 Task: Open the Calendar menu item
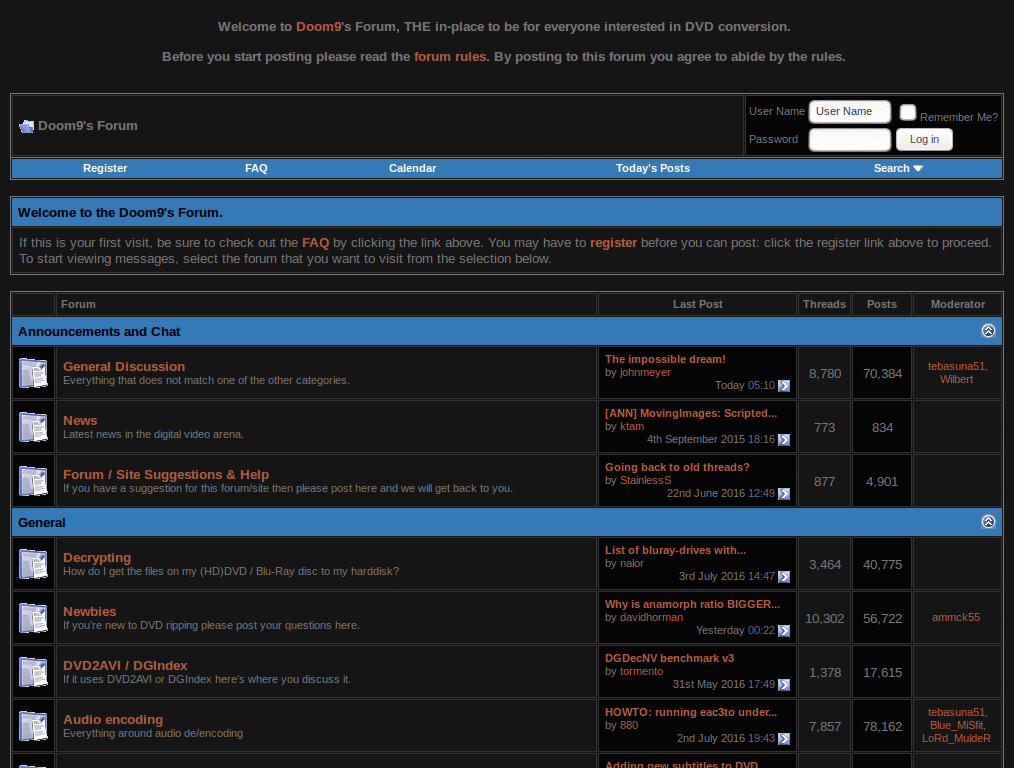412,168
